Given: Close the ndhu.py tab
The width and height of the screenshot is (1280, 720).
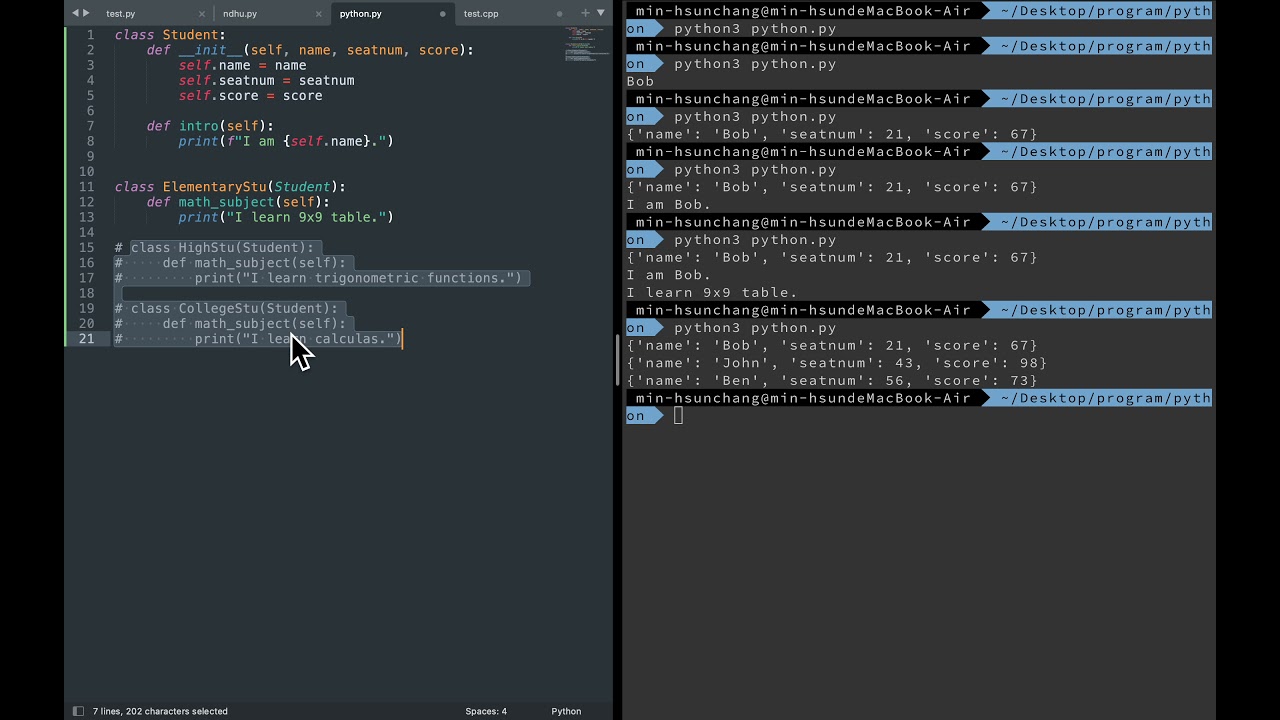Looking at the screenshot, I should [x=319, y=14].
